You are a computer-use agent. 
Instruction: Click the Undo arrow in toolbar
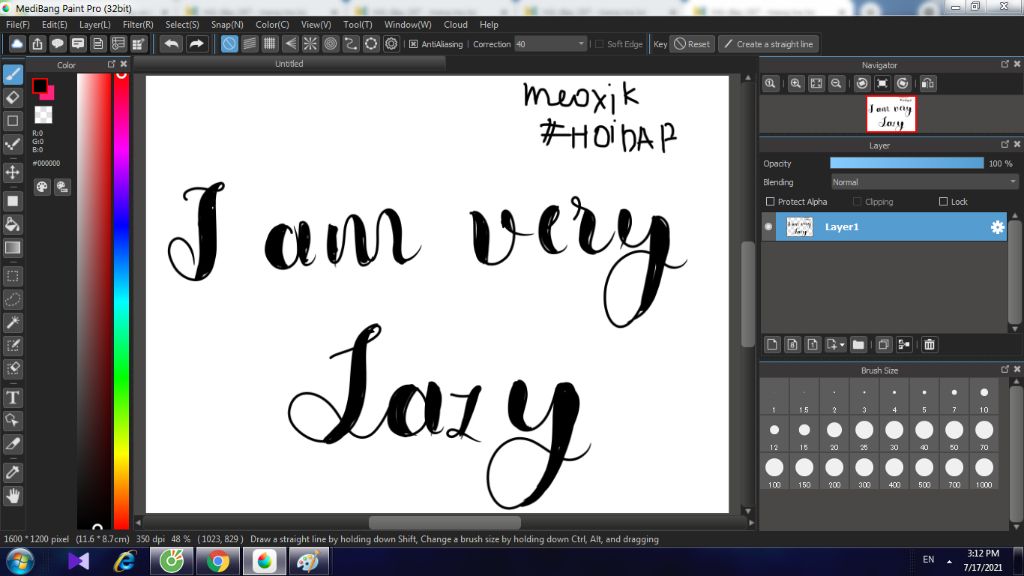coord(172,44)
